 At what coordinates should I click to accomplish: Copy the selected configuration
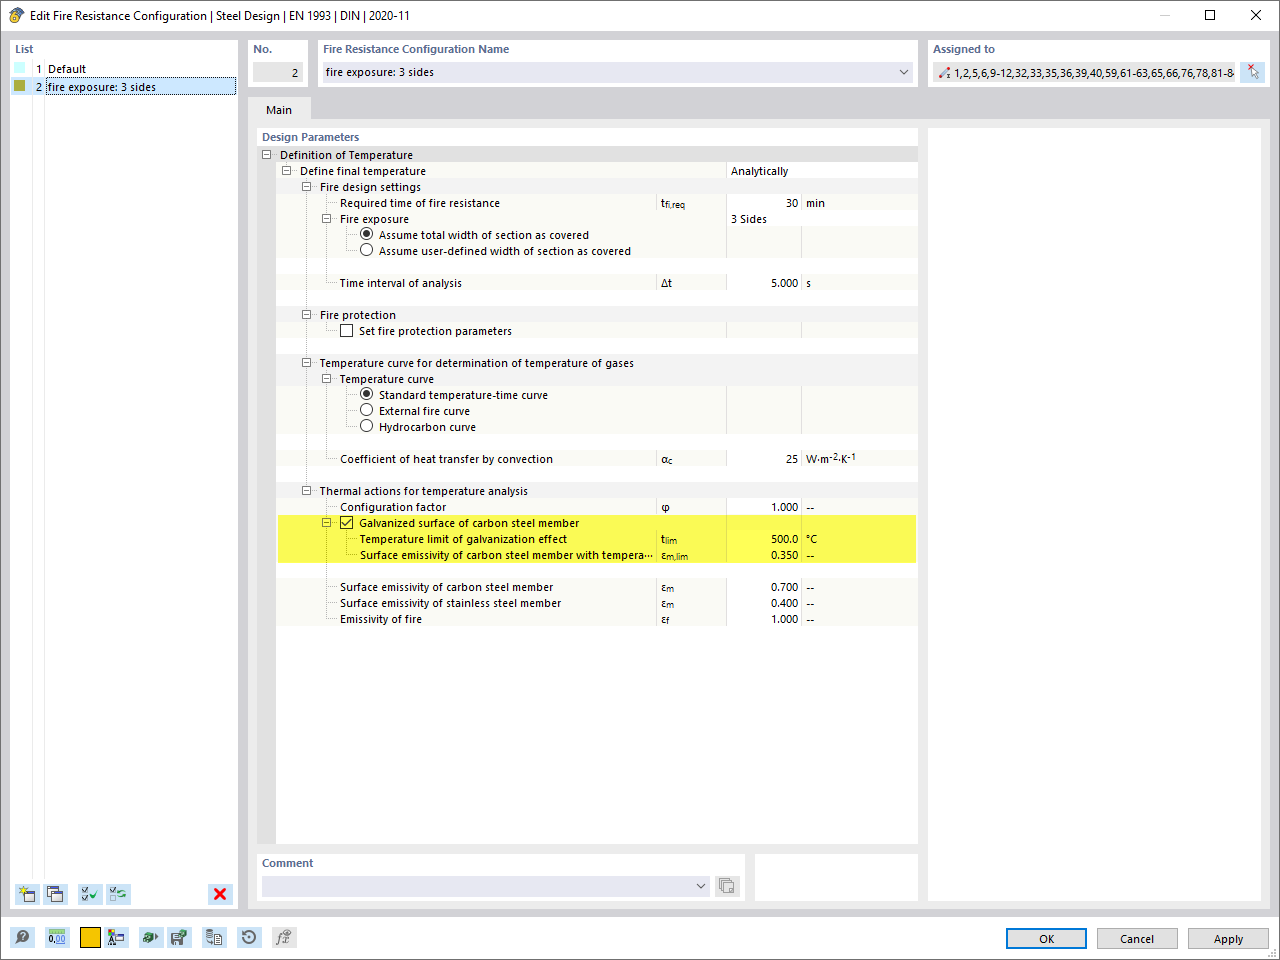(55, 894)
